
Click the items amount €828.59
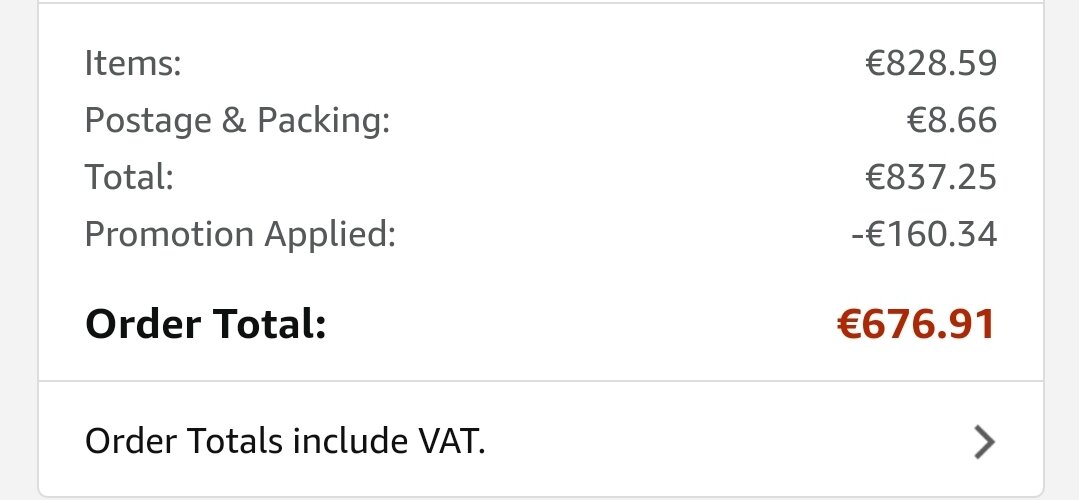(x=931, y=63)
